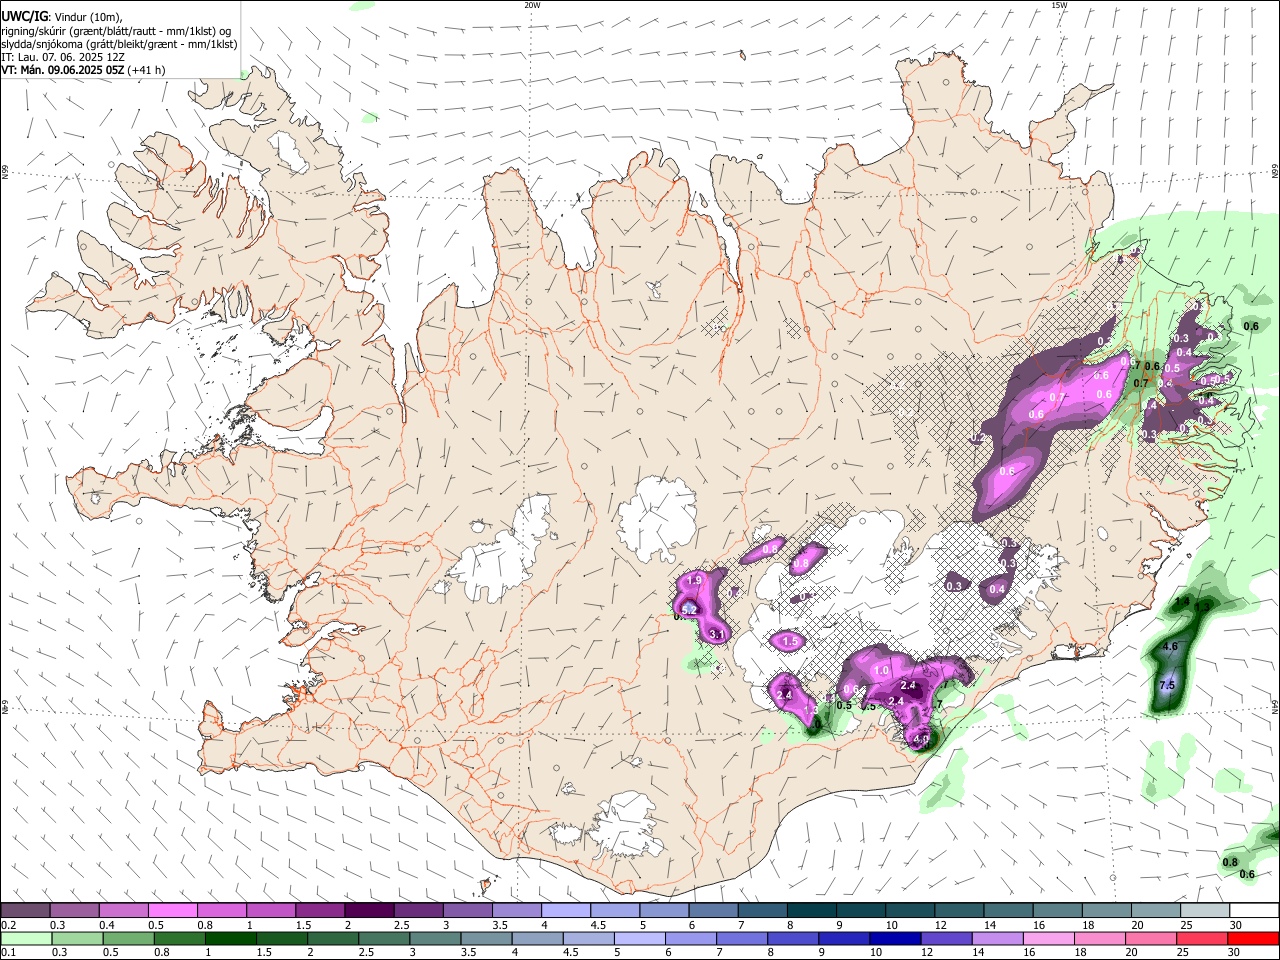Click the grey-green rain swatch at 3
The width and height of the screenshot is (1280, 960).
[435, 938]
